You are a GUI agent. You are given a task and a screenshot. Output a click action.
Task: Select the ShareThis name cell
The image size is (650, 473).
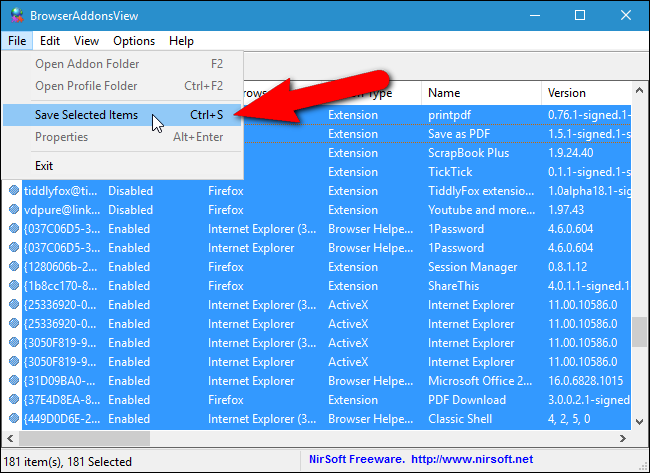point(454,286)
